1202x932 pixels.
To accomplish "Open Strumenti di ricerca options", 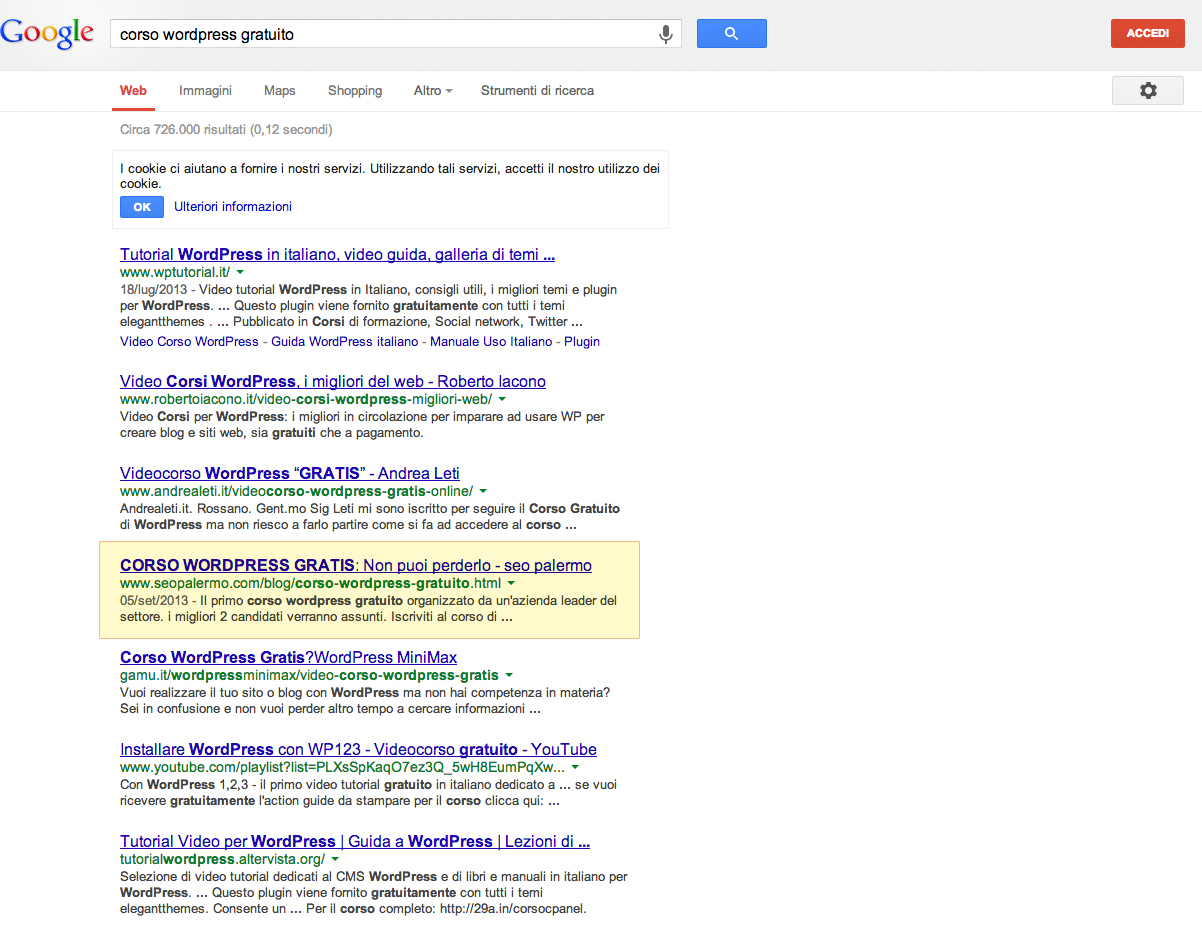I will [537, 91].
